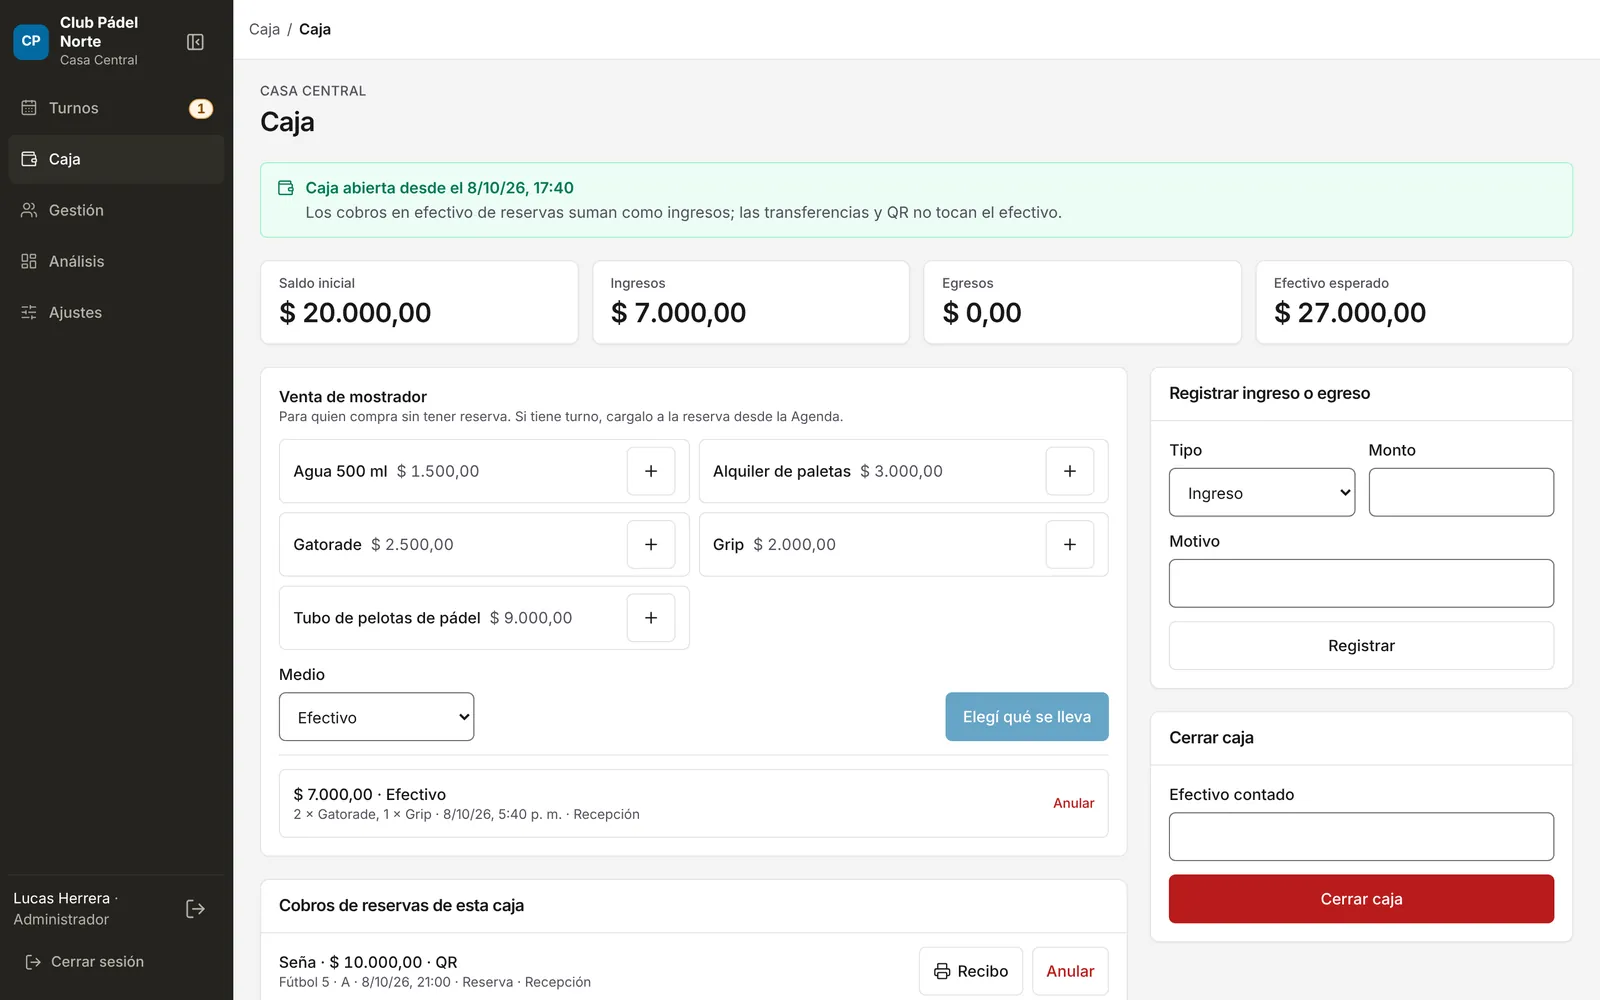Image resolution: width=1600 pixels, height=1000 pixels.
Task: Click the Ingresos $ 7.000,00 value
Action: (678, 313)
